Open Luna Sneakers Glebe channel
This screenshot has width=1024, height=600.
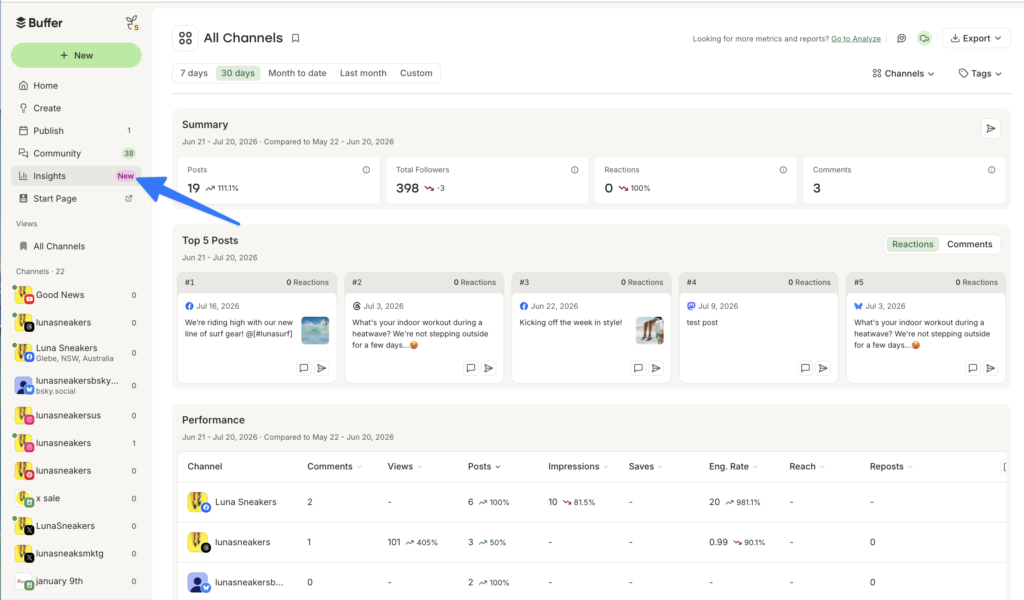pos(76,353)
